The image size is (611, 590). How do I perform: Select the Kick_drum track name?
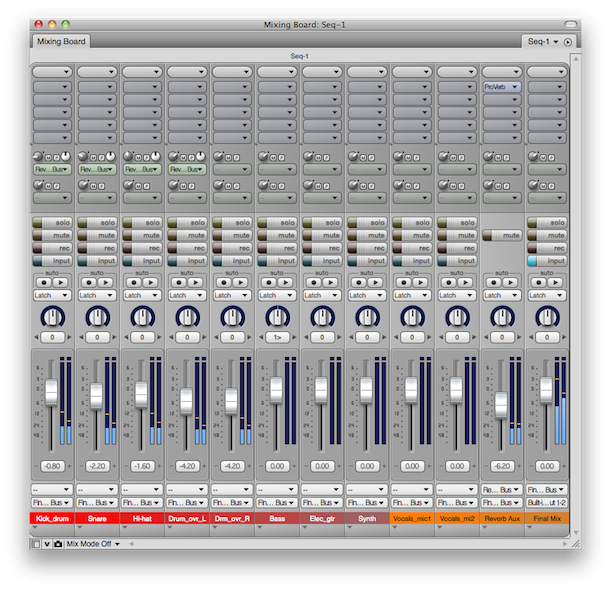pyautogui.click(x=52, y=519)
